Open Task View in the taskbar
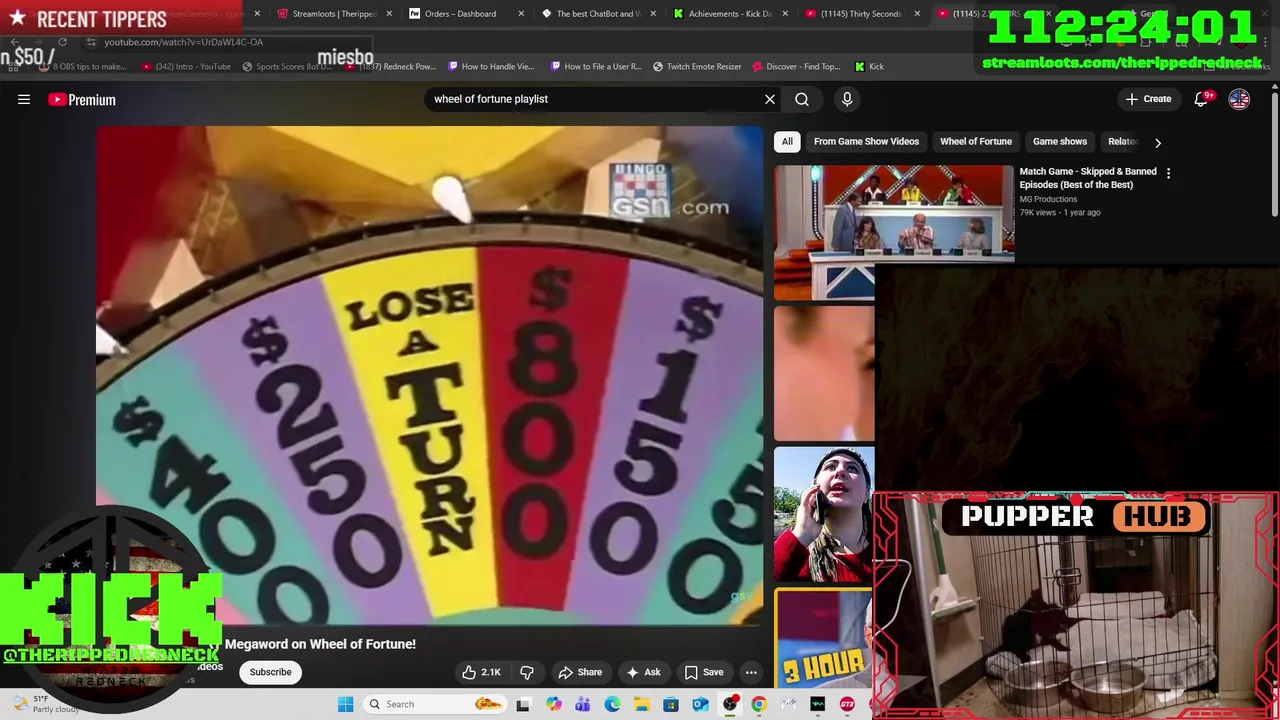Image resolution: width=1280 pixels, height=720 pixels. pos(523,704)
